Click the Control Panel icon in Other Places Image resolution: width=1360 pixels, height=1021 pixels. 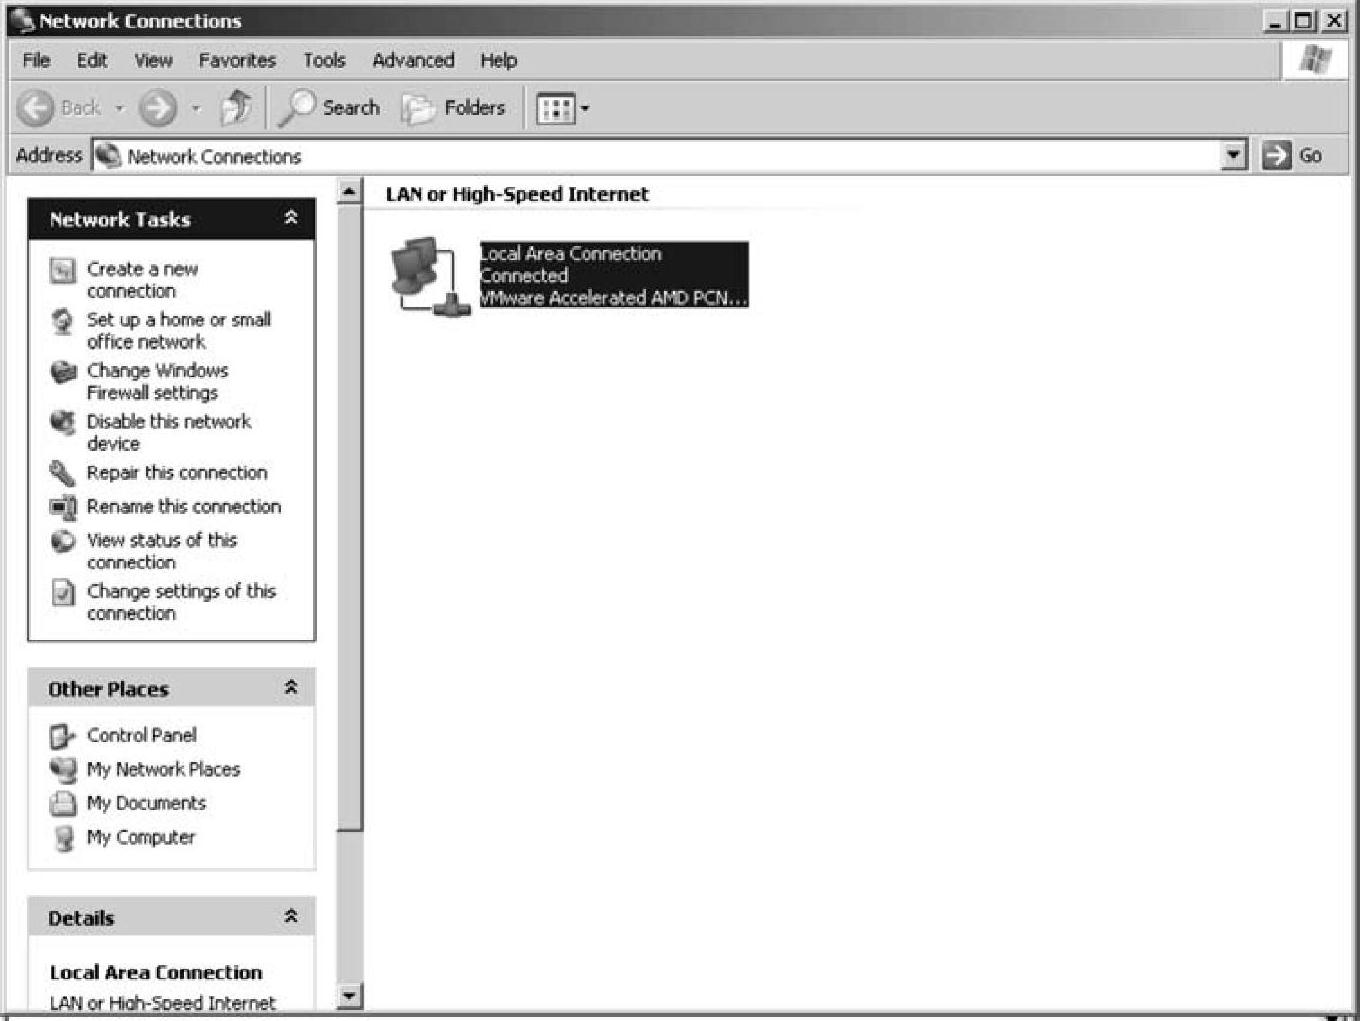[x=63, y=736]
